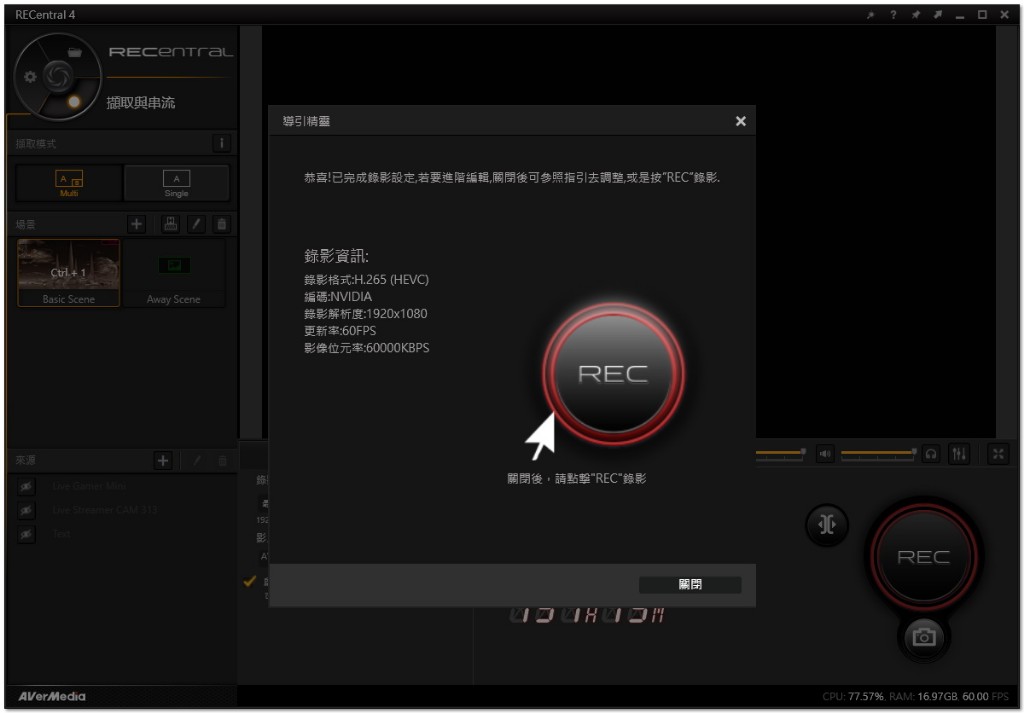Click the 影像位元率:60000KBPS line

[367, 347]
